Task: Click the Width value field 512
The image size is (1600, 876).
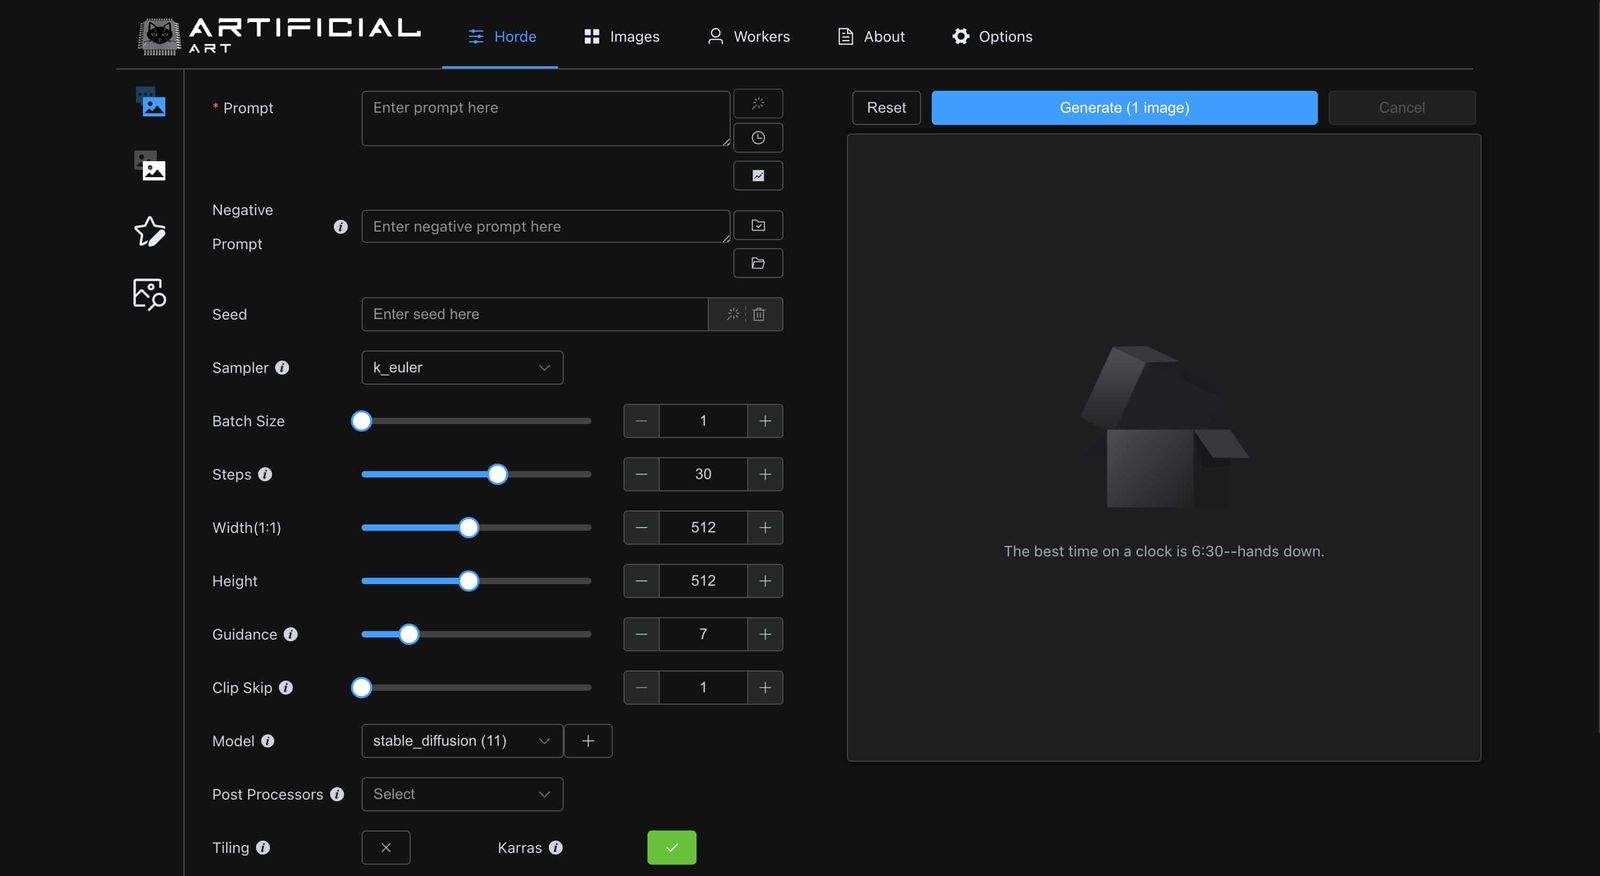Action: [x=703, y=528]
